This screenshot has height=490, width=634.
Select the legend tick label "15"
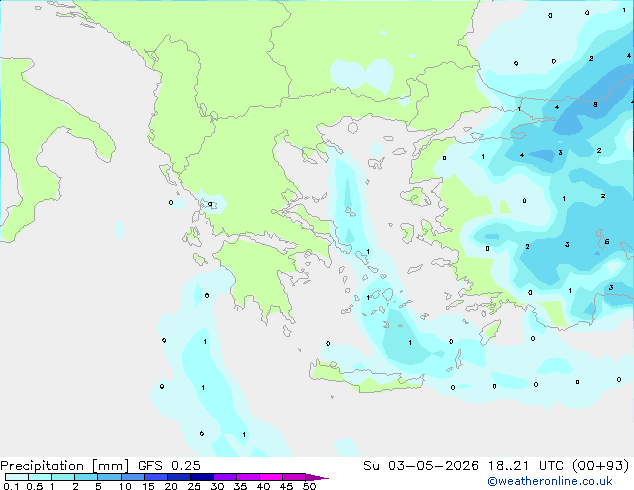(148, 486)
